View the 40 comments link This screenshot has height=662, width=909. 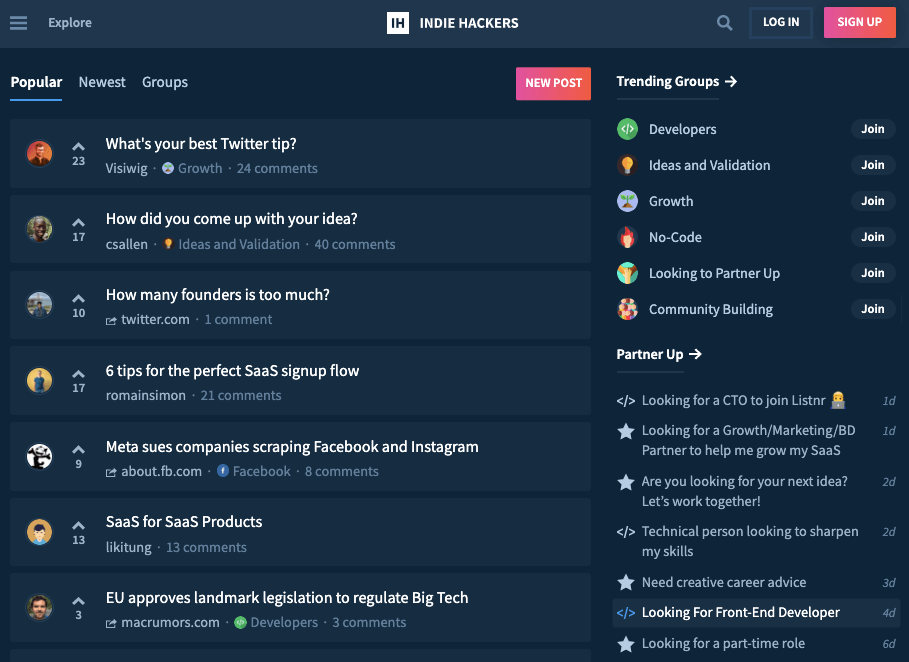click(x=355, y=245)
